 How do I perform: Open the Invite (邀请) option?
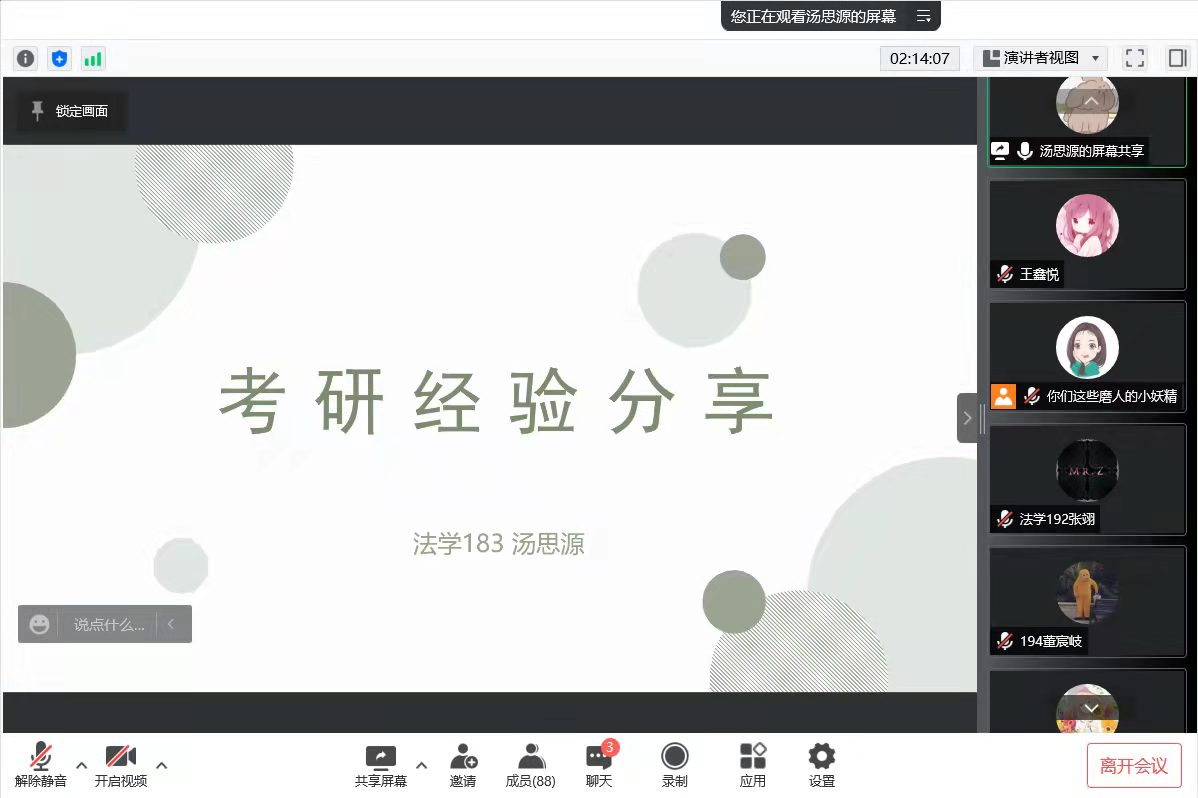pos(463,766)
